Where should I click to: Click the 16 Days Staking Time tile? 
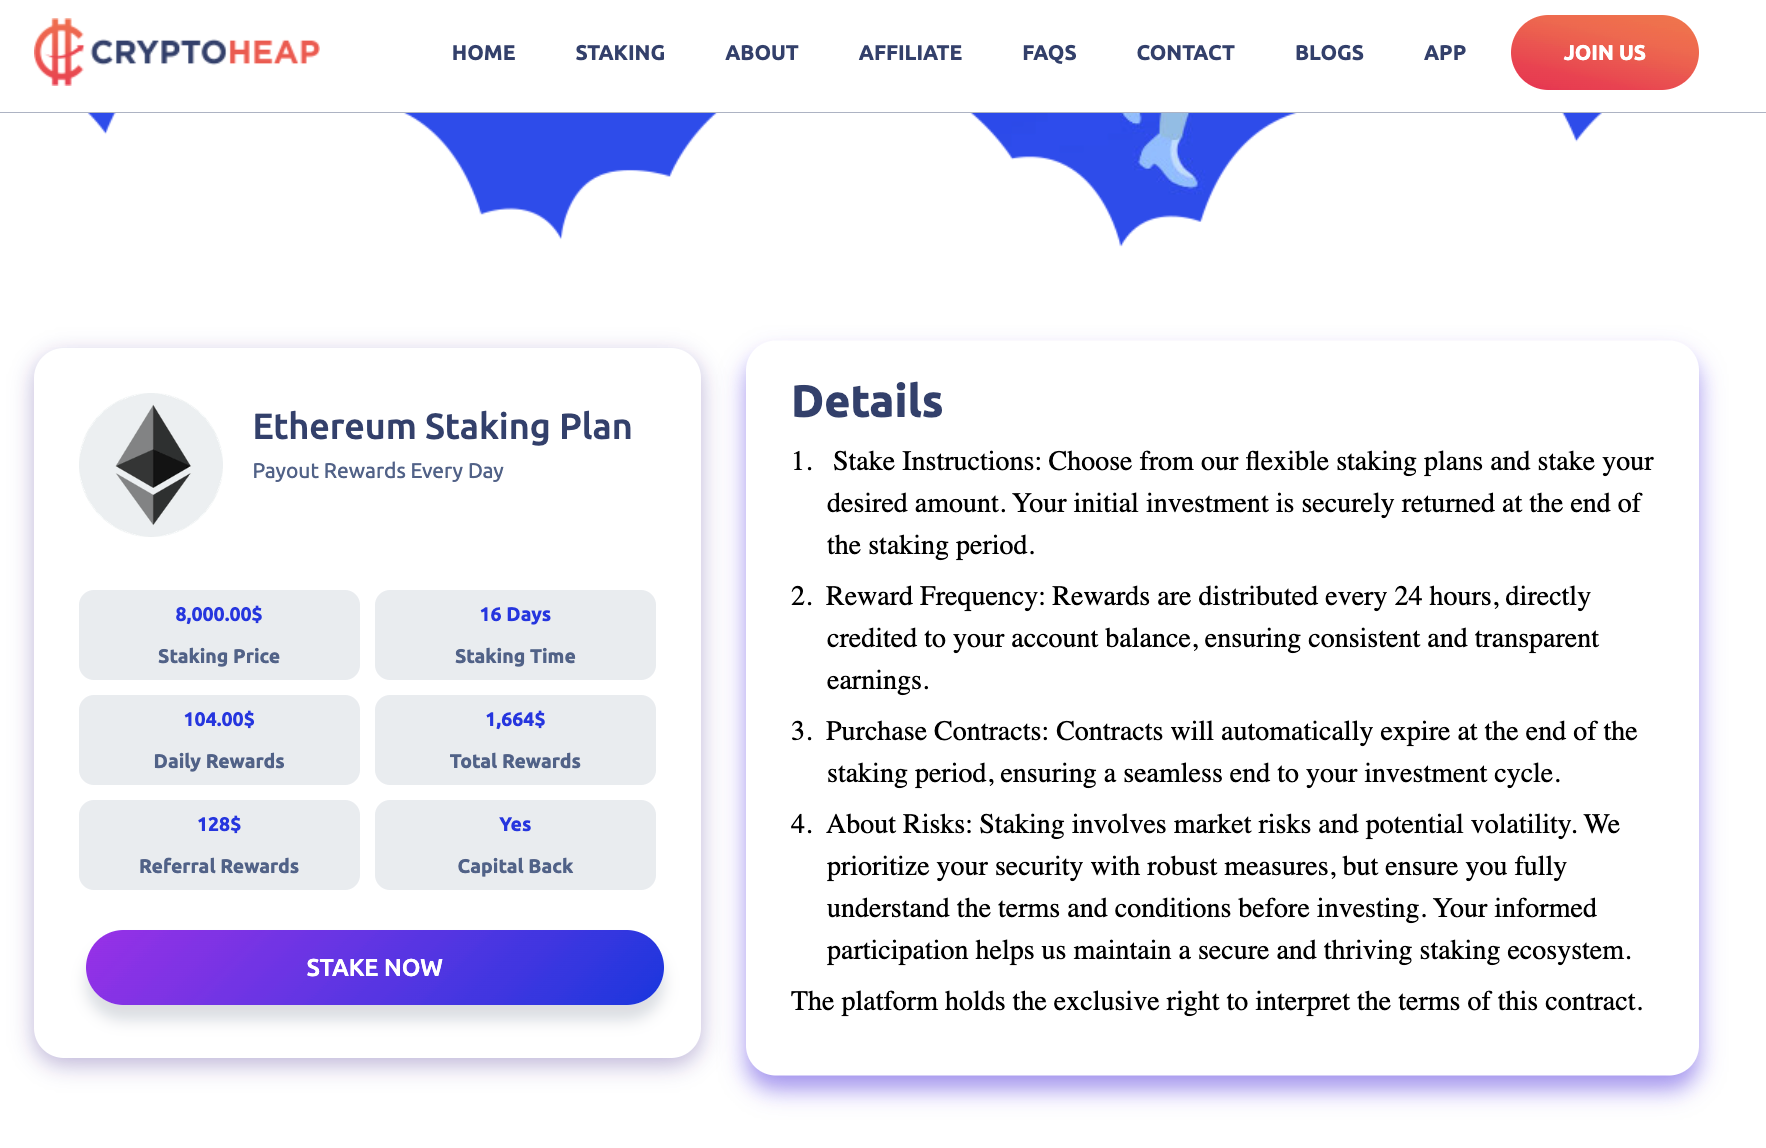[x=515, y=635]
